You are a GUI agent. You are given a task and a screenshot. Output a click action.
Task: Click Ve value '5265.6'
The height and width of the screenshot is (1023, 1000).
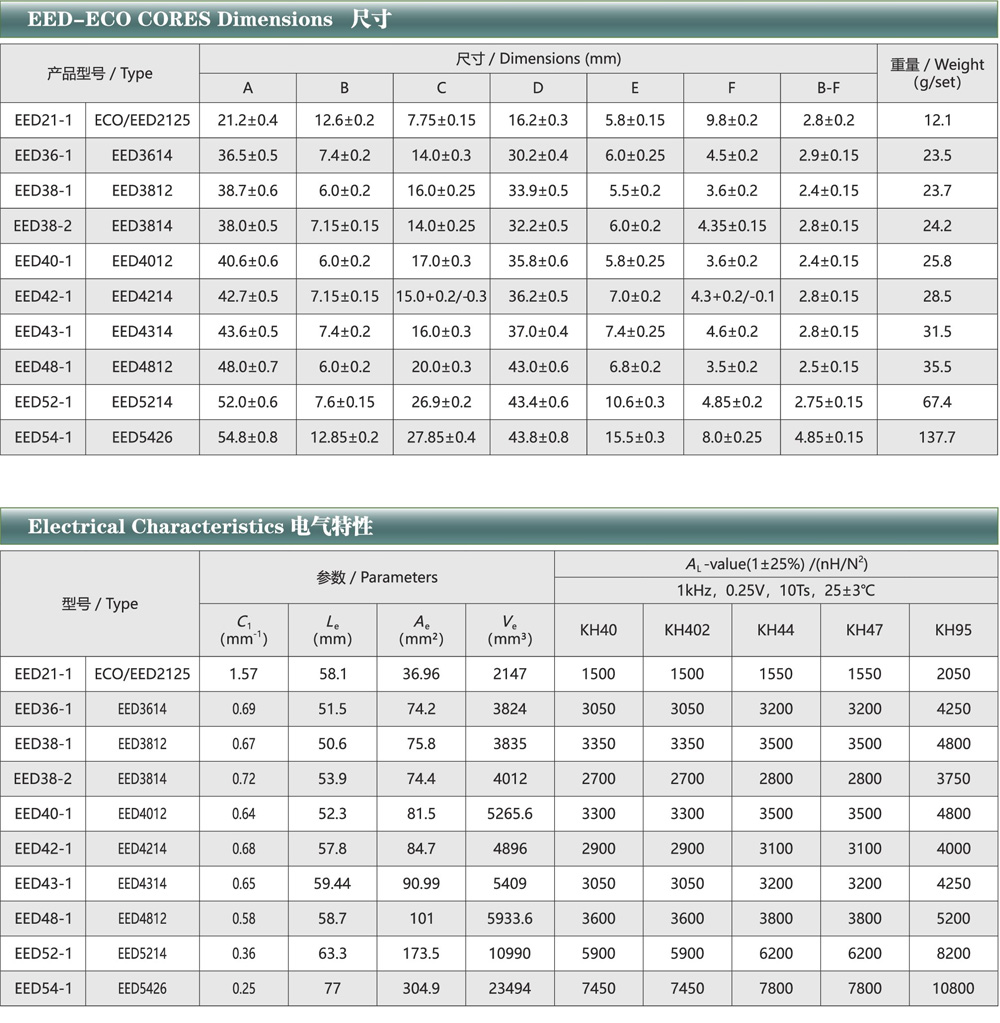click(x=509, y=814)
